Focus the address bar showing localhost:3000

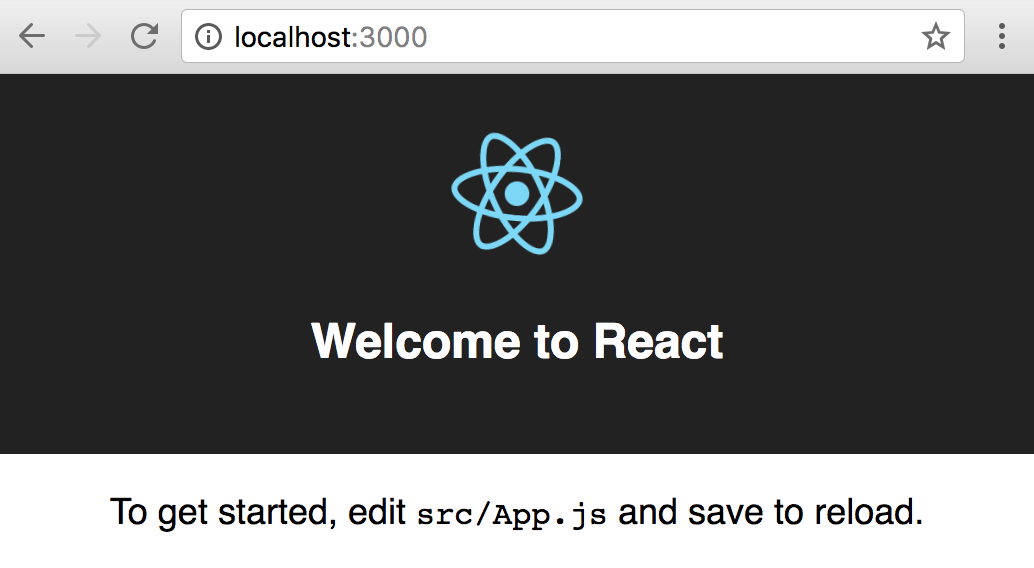tap(572, 36)
